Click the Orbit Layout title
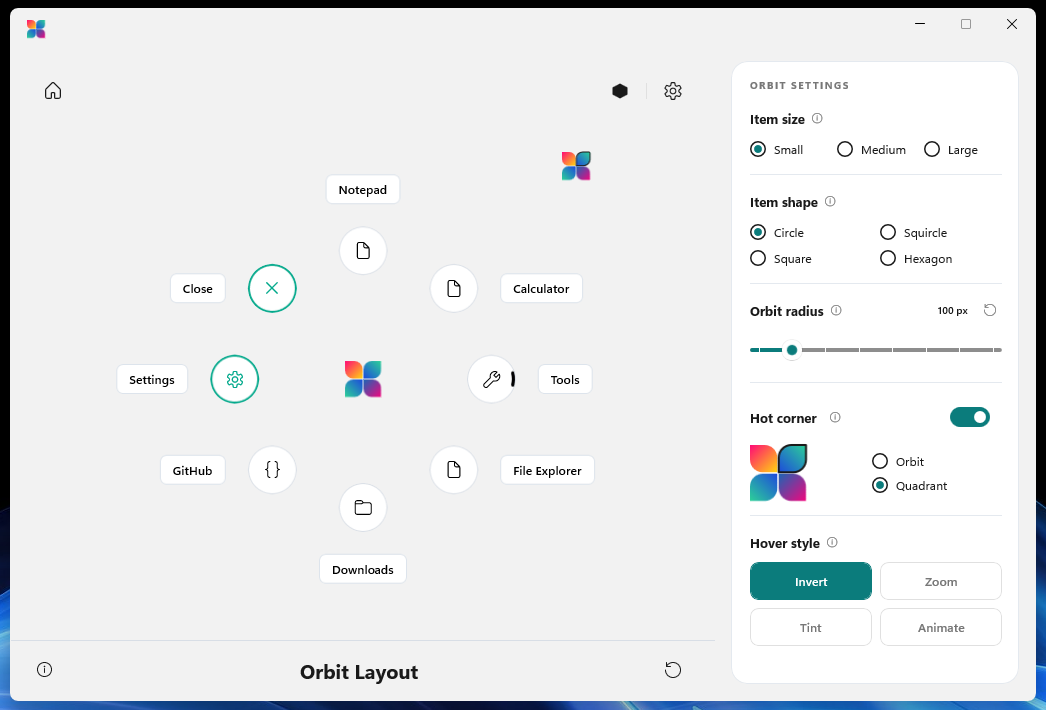Screen dimensions: 1046x710 [x=359, y=671]
